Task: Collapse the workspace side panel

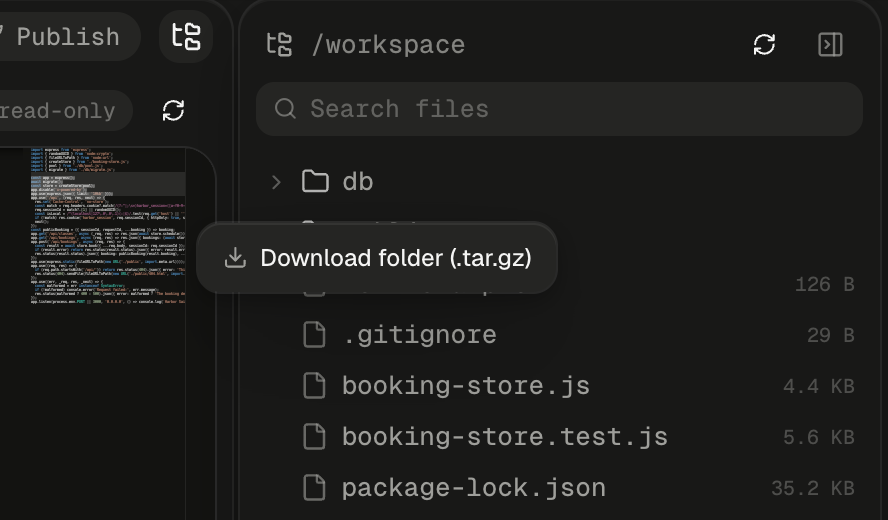Action: coord(830,45)
